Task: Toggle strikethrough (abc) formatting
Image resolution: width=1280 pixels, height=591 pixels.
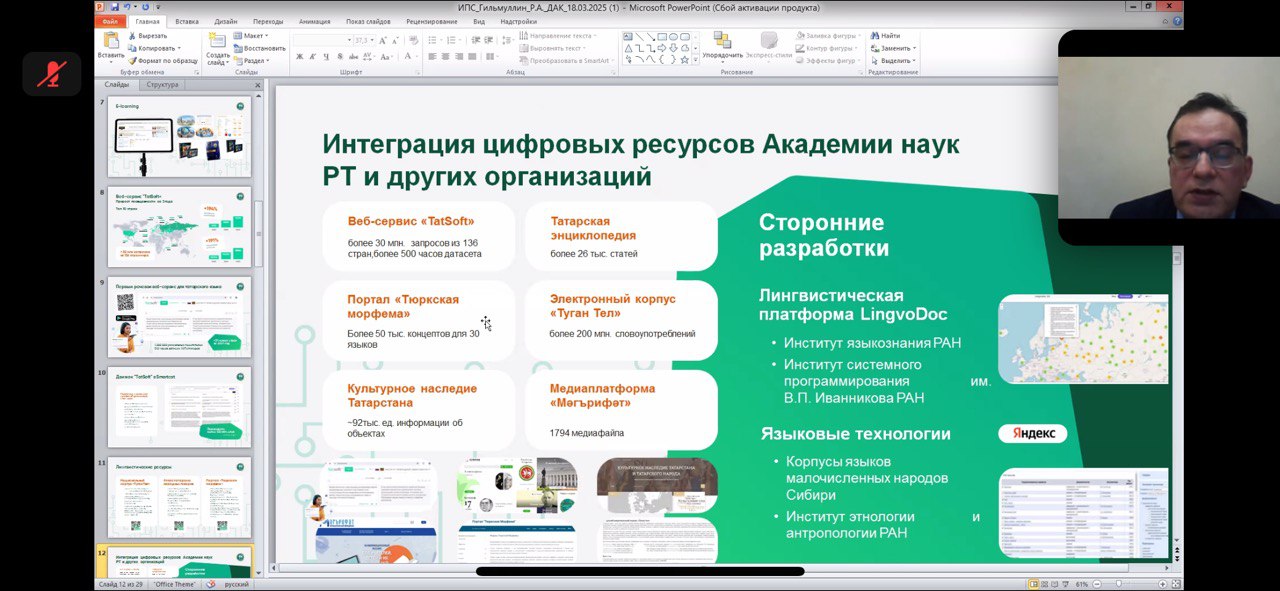Action: (x=353, y=57)
